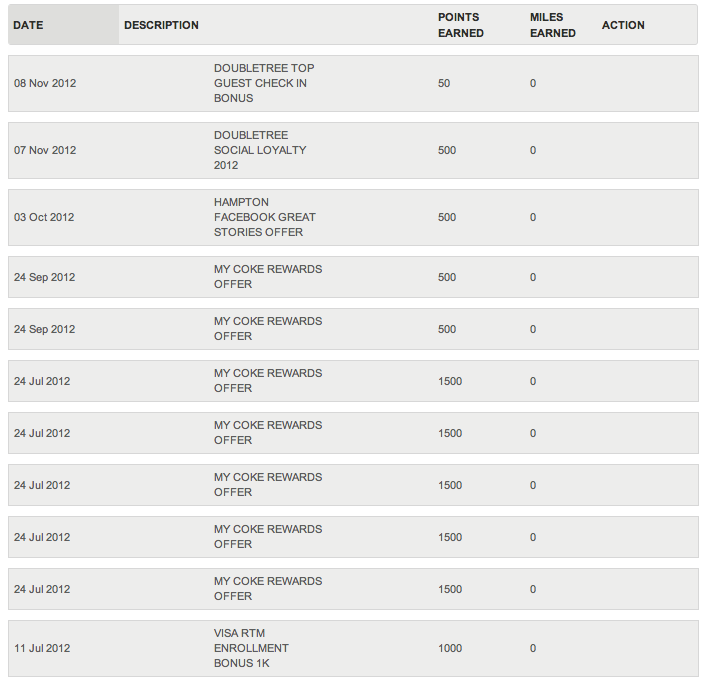Click the miles value in the 08 Nov row

pos(533,83)
